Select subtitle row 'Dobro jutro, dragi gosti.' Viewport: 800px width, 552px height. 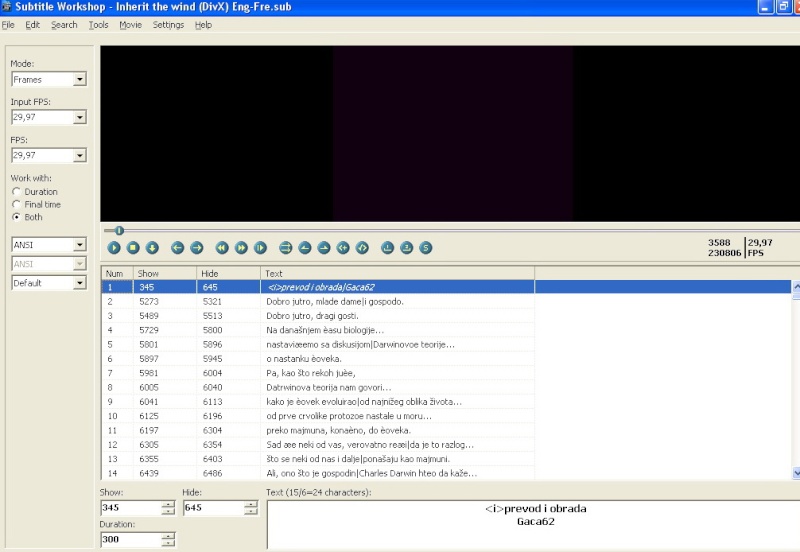(x=311, y=315)
